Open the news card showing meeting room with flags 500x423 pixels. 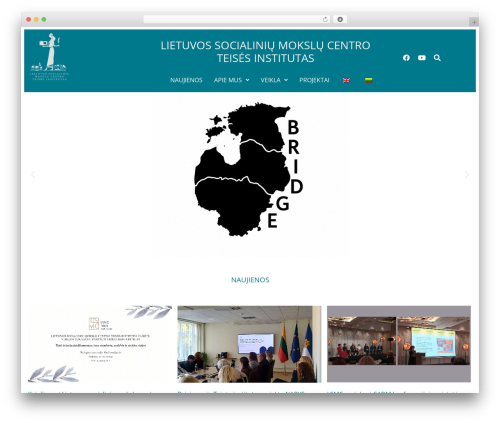click(x=249, y=344)
